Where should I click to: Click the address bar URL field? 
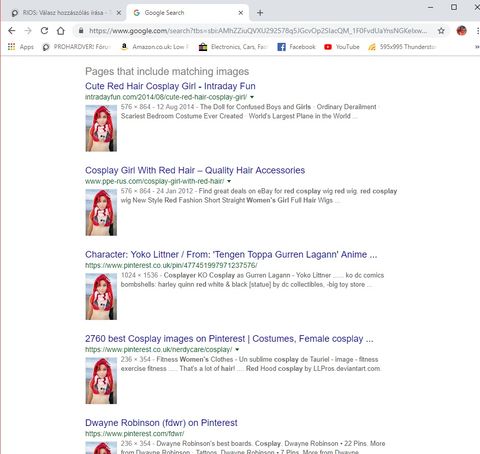[x=258, y=31]
